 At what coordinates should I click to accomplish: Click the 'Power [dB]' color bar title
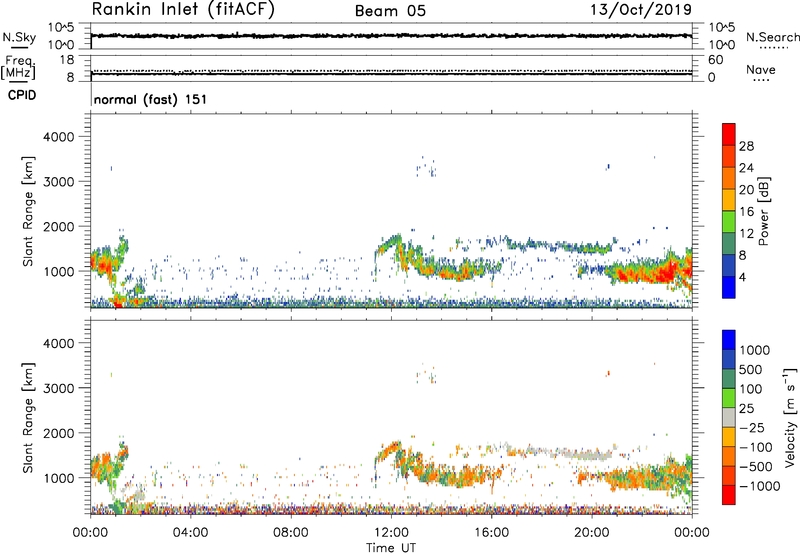click(x=763, y=211)
